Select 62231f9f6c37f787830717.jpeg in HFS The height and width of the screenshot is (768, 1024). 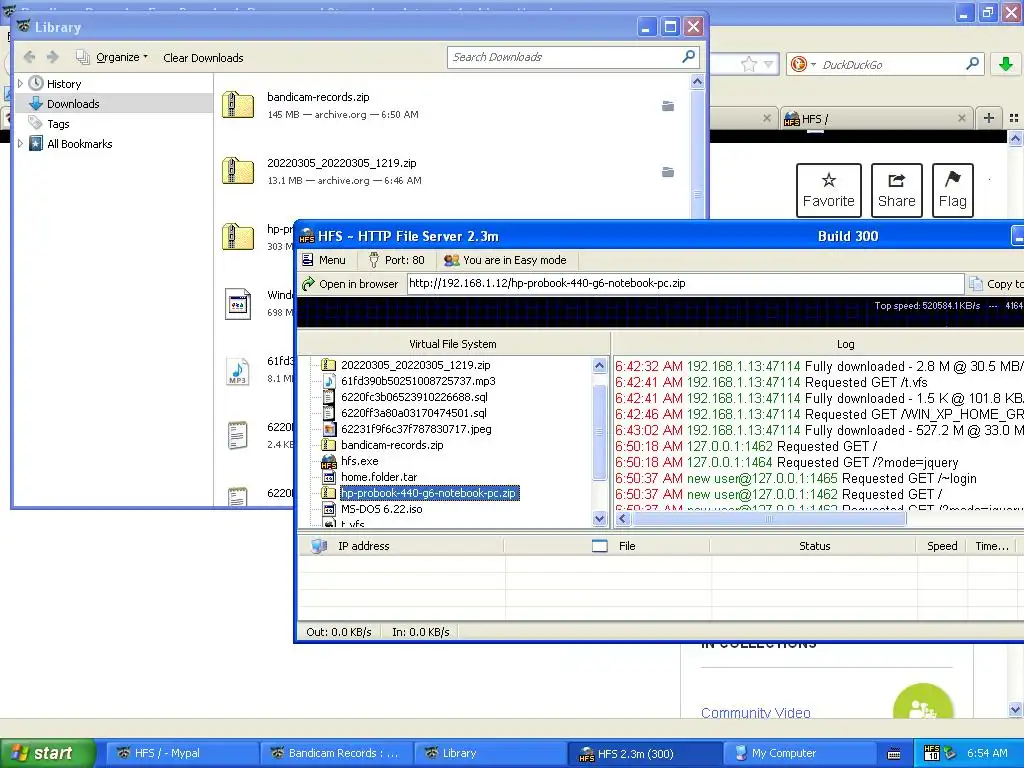416,429
